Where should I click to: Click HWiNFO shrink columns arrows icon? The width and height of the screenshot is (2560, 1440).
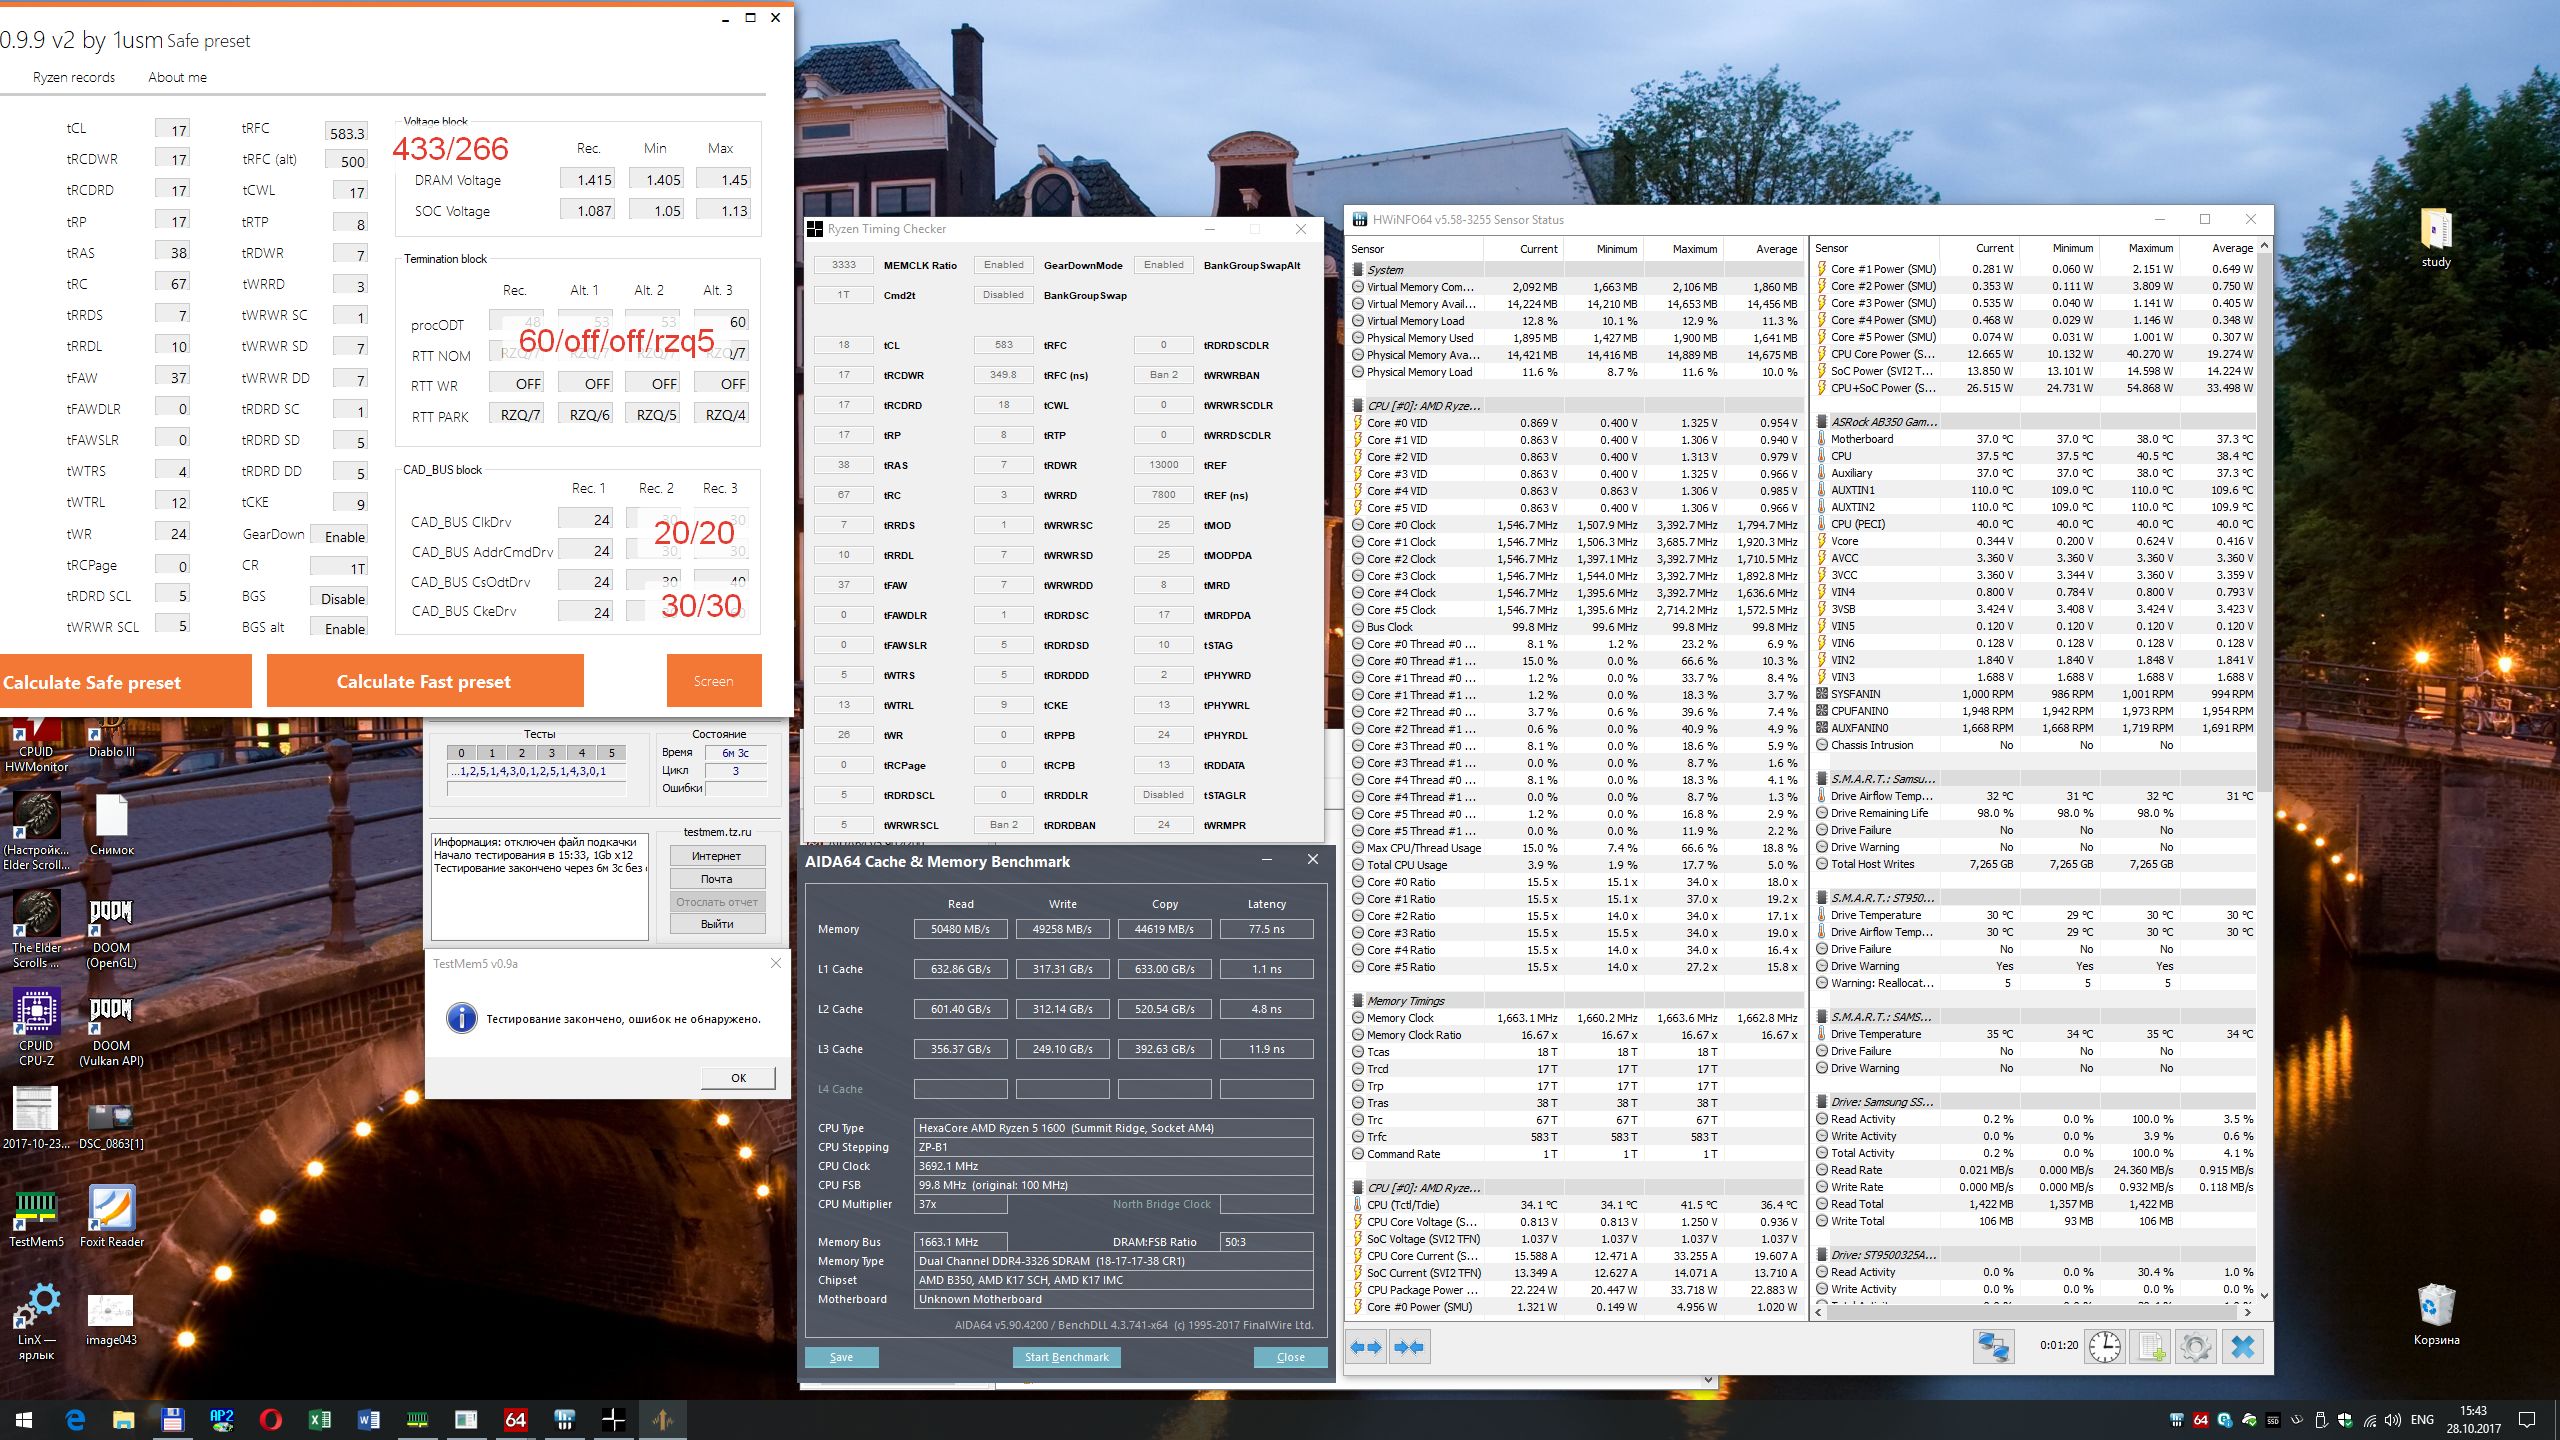[1408, 1347]
